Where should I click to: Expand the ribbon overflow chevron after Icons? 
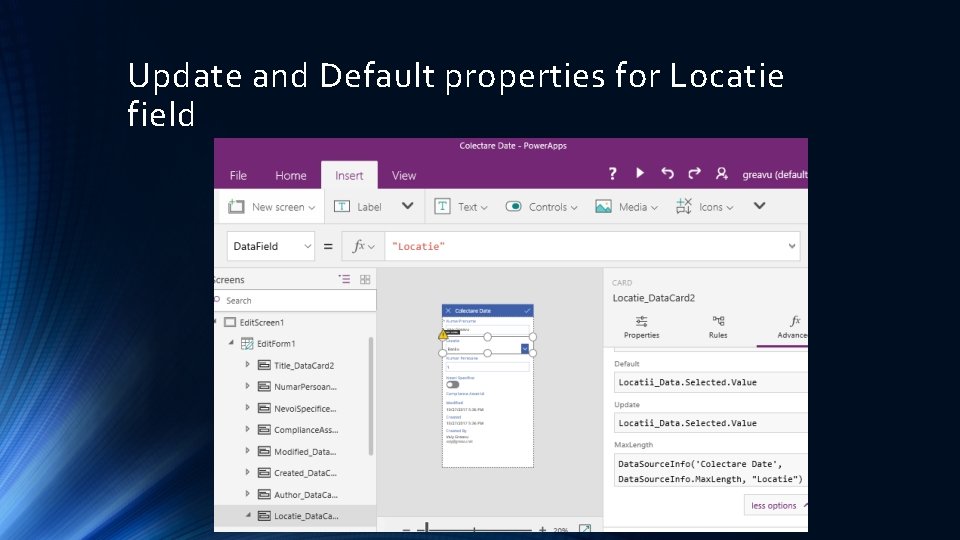pos(759,206)
